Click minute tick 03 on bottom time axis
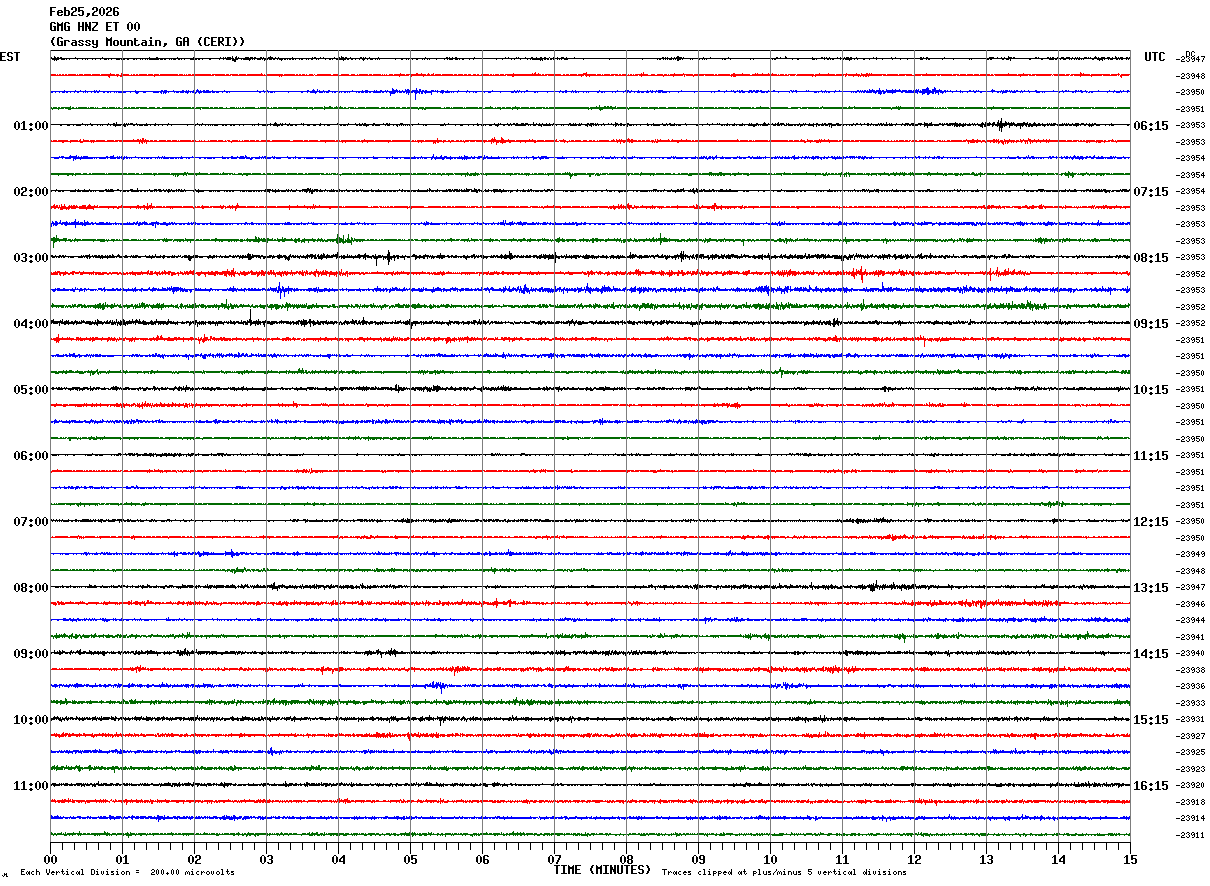This screenshot has width=1210, height=886. click(x=266, y=859)
